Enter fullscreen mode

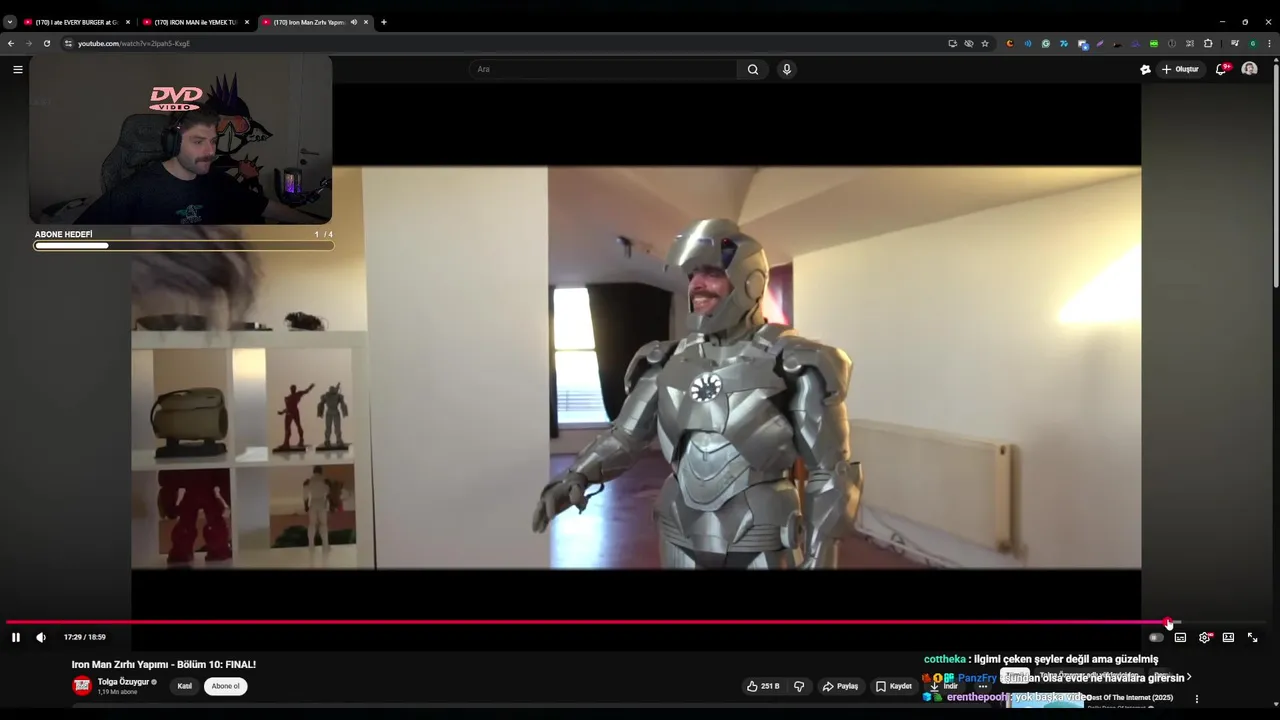pos(1252,637)
